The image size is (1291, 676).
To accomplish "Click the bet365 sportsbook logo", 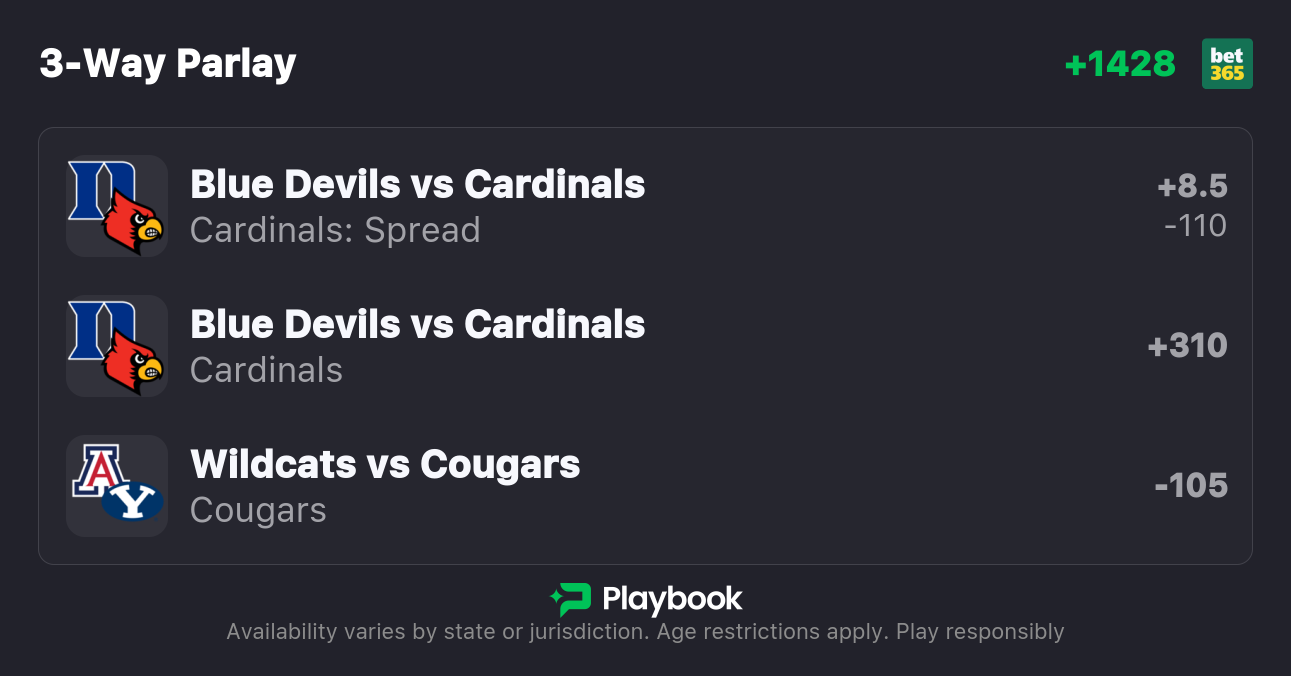I will click(1227, 64).
